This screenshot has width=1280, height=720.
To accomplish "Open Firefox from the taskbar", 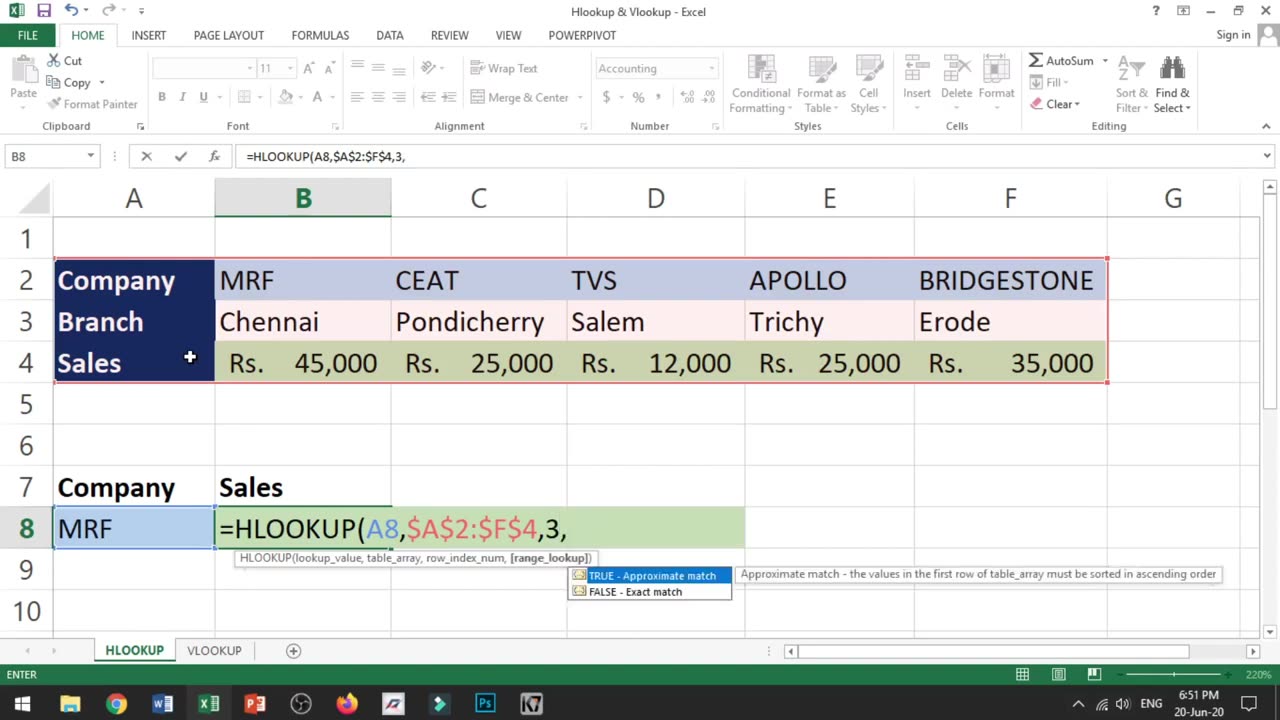I will coord(346,704).
